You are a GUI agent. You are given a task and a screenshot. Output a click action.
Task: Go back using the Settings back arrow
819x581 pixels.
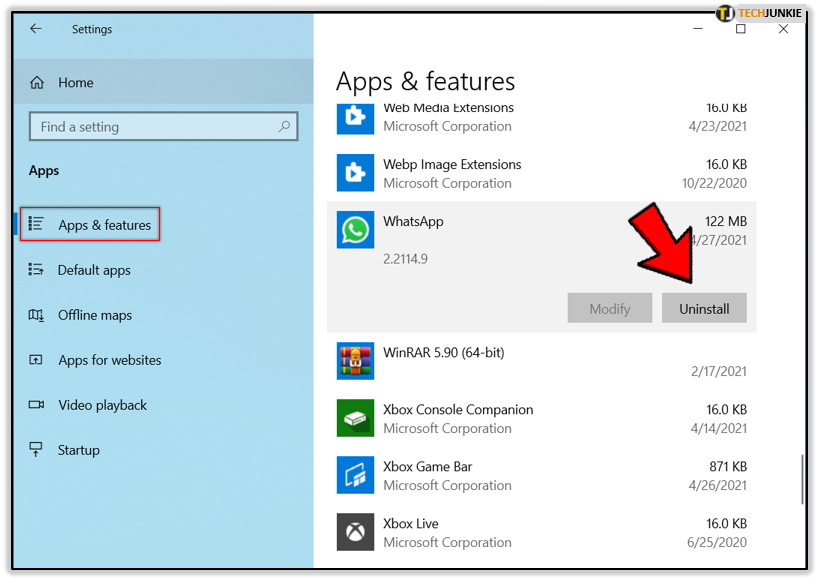coord(36,29)
